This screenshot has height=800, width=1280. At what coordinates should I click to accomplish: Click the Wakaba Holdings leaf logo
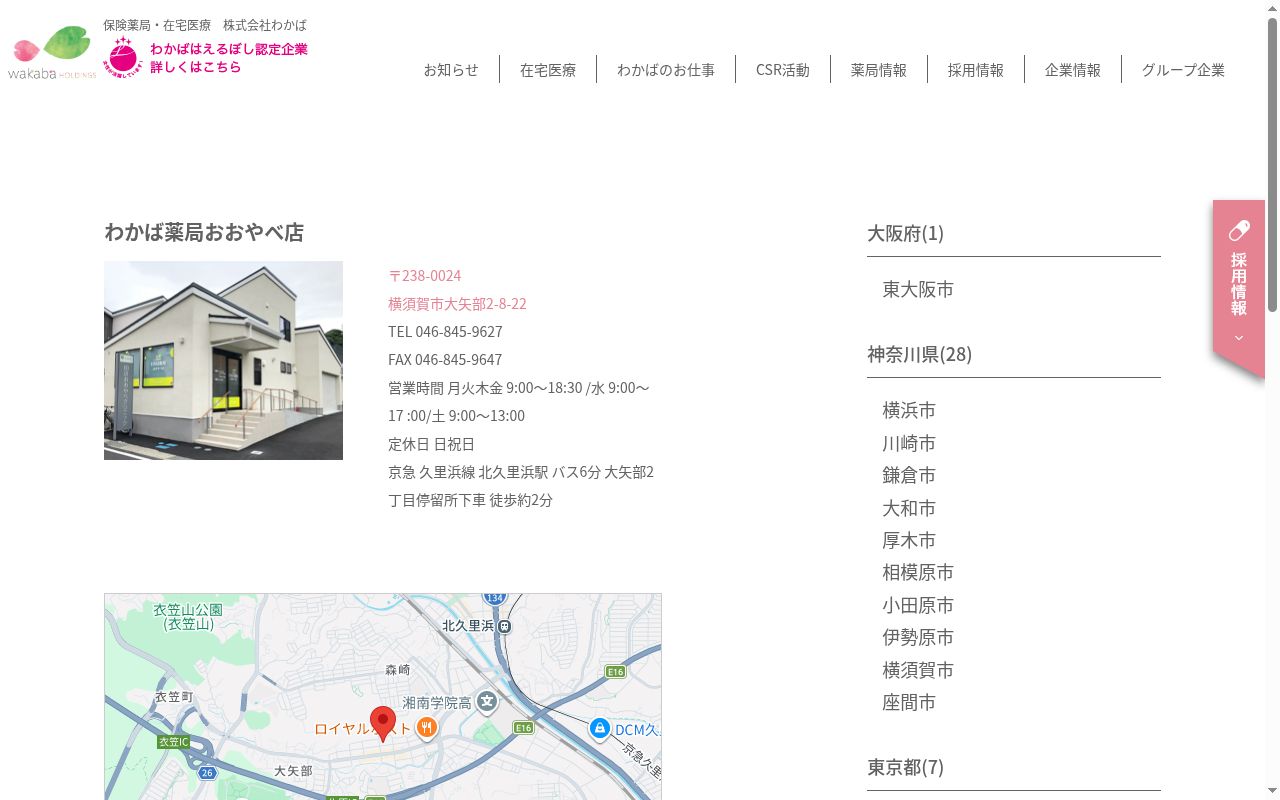point(52,52)
